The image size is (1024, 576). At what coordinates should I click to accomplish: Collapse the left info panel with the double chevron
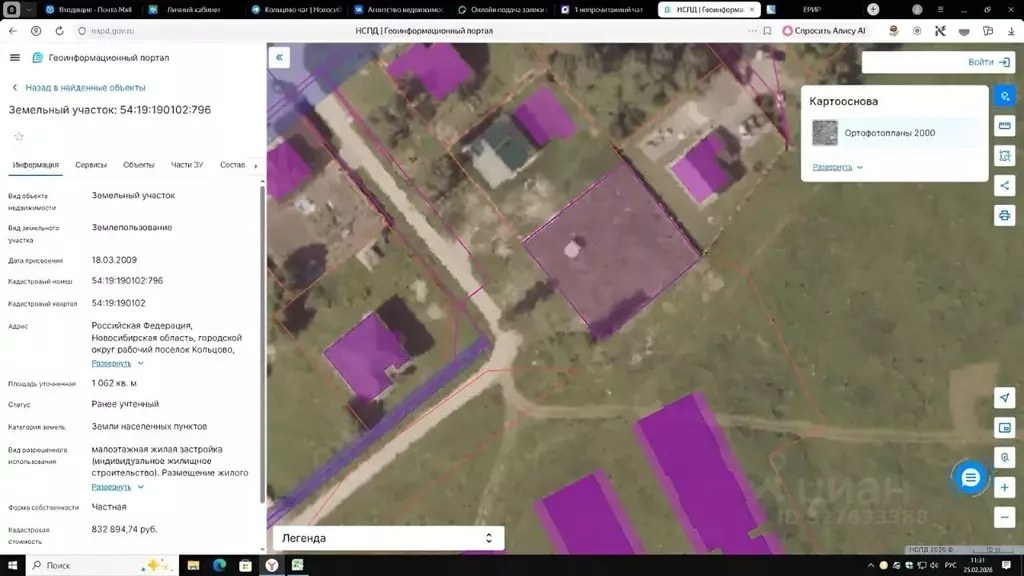[x=279, y=58]
